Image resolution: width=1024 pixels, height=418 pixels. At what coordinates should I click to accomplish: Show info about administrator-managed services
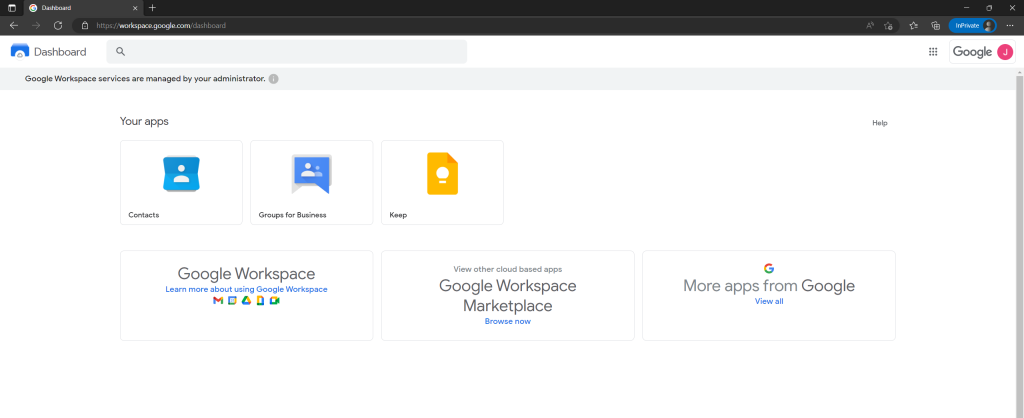click(274, 79)
